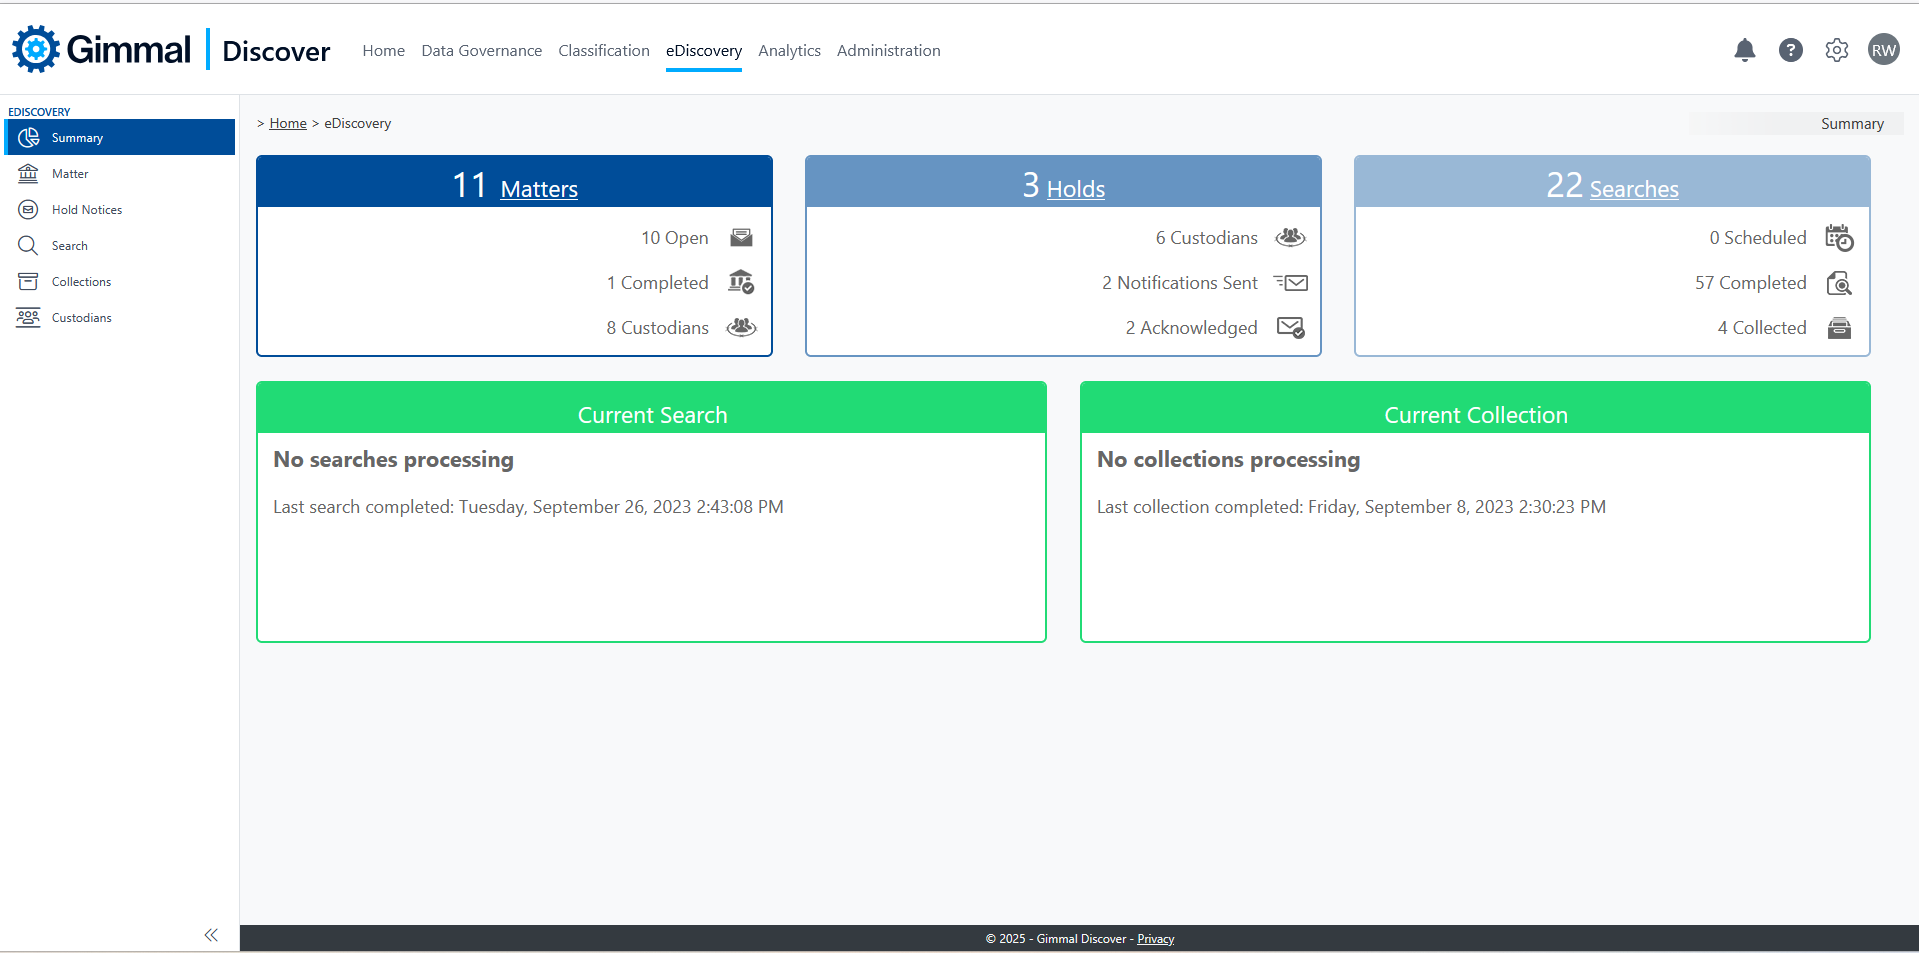This screenshot has width=1919, height=953.
Task: Collapse the left sidebar panel
Action: tap(211, 935)
